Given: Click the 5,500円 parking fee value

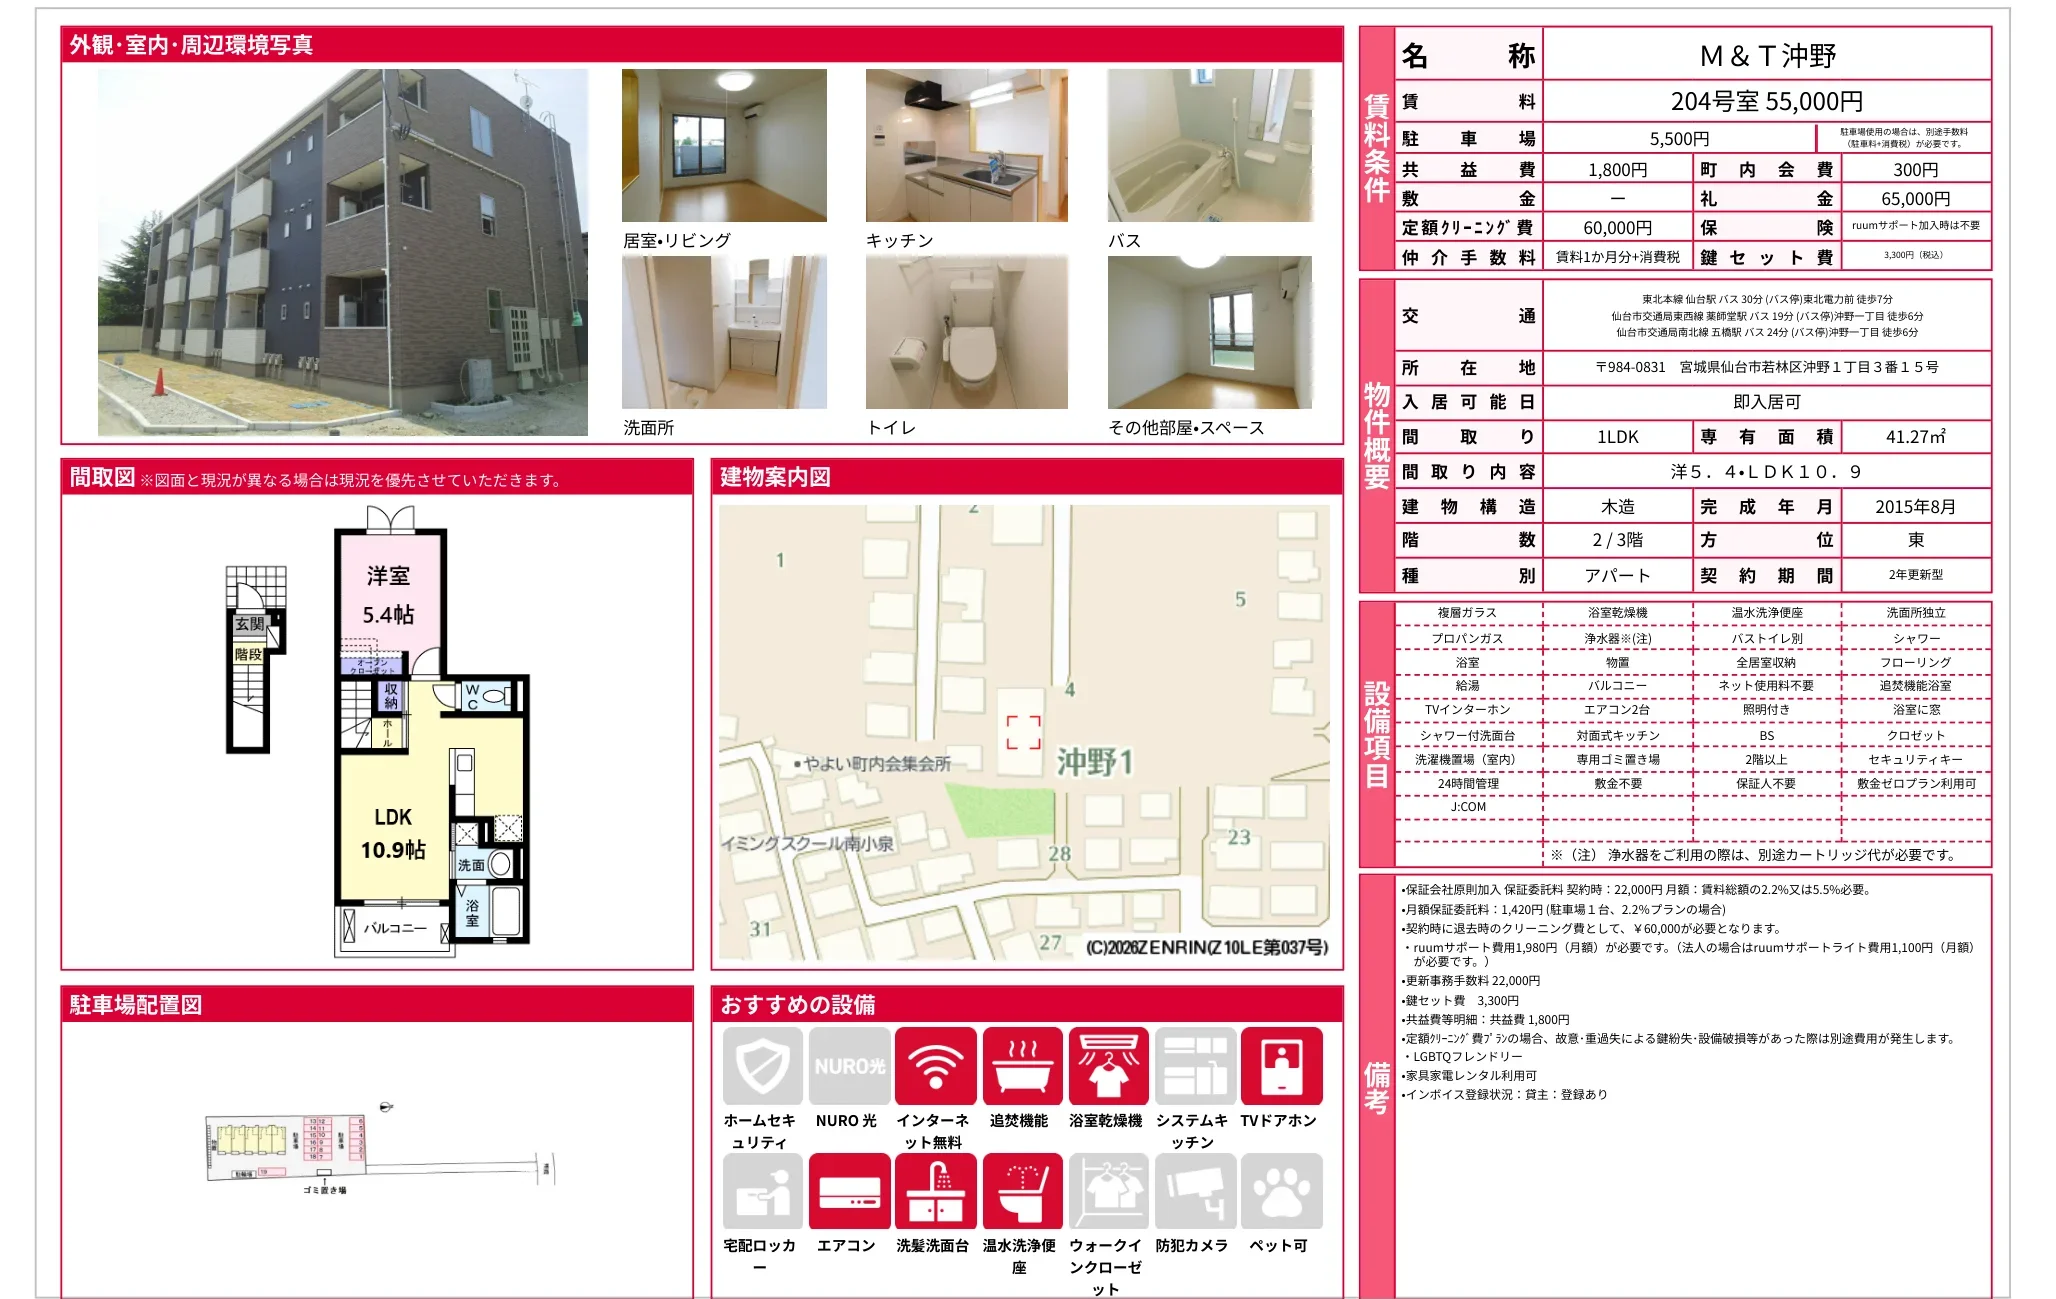Looking at the screenshot, I should pos(1679,139).
